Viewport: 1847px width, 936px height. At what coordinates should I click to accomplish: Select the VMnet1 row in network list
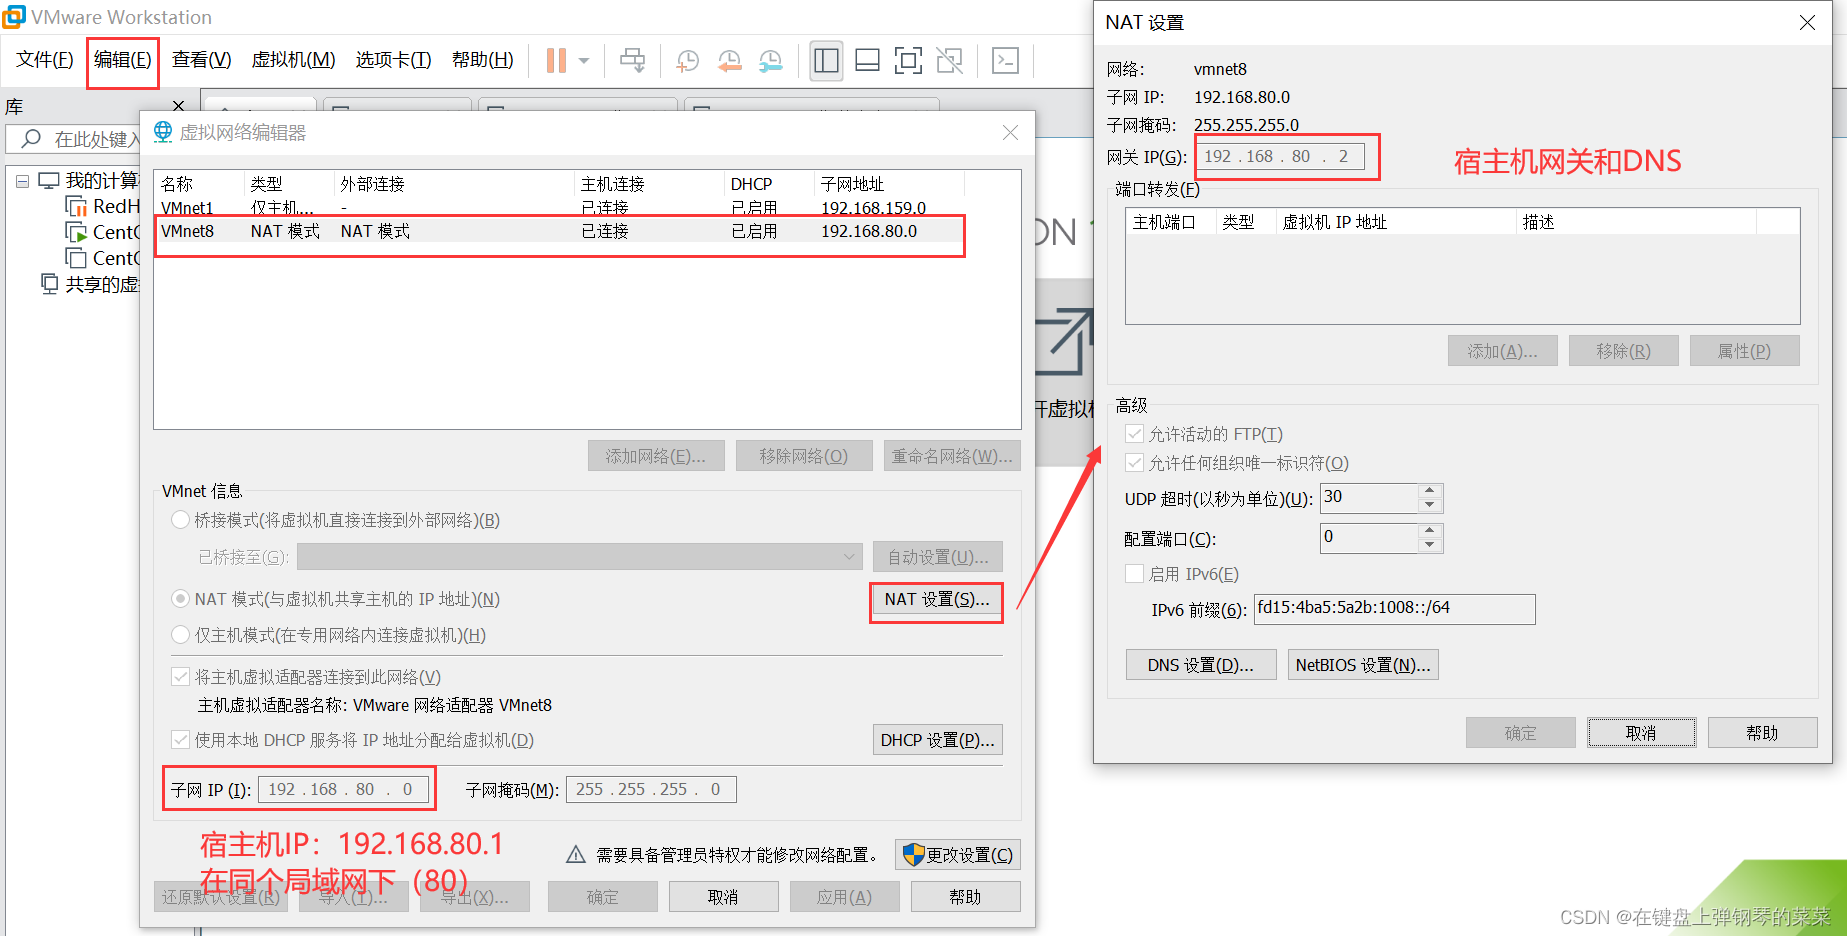point(560,208)
